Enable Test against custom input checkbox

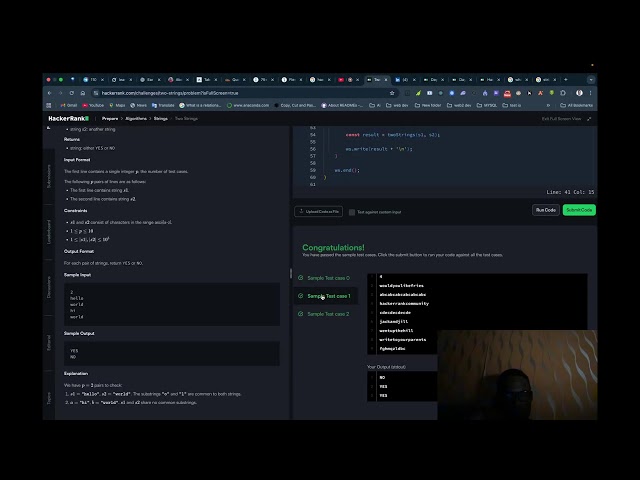[352, 212]
